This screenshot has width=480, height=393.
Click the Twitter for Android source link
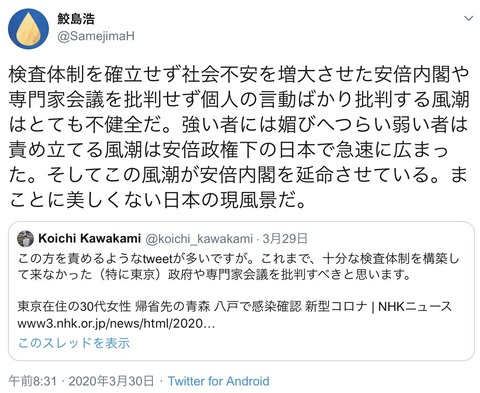(x=218, y=381)
